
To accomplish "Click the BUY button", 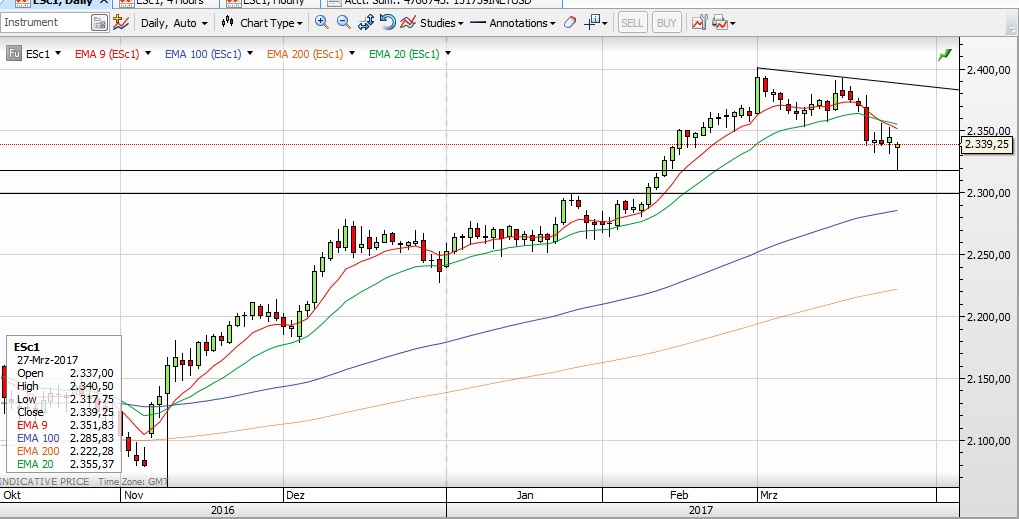I will pyautogui.click(x=666, y=23).
